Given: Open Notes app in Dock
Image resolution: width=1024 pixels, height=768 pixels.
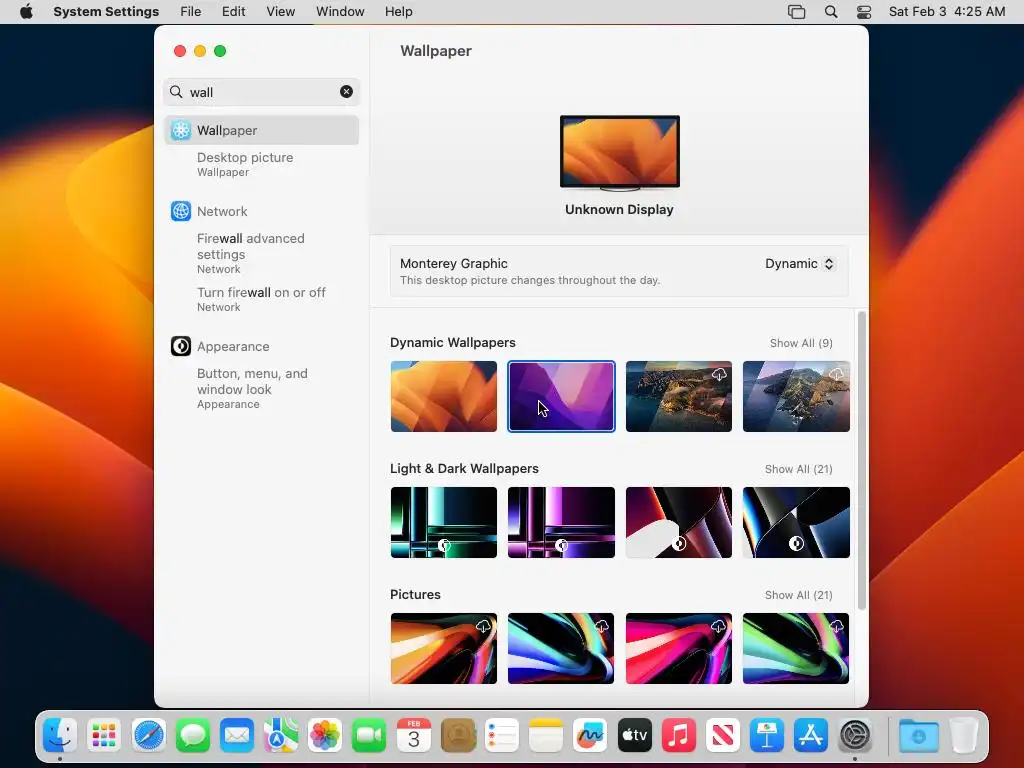Looking at the screenshot, I should point(546,735).
